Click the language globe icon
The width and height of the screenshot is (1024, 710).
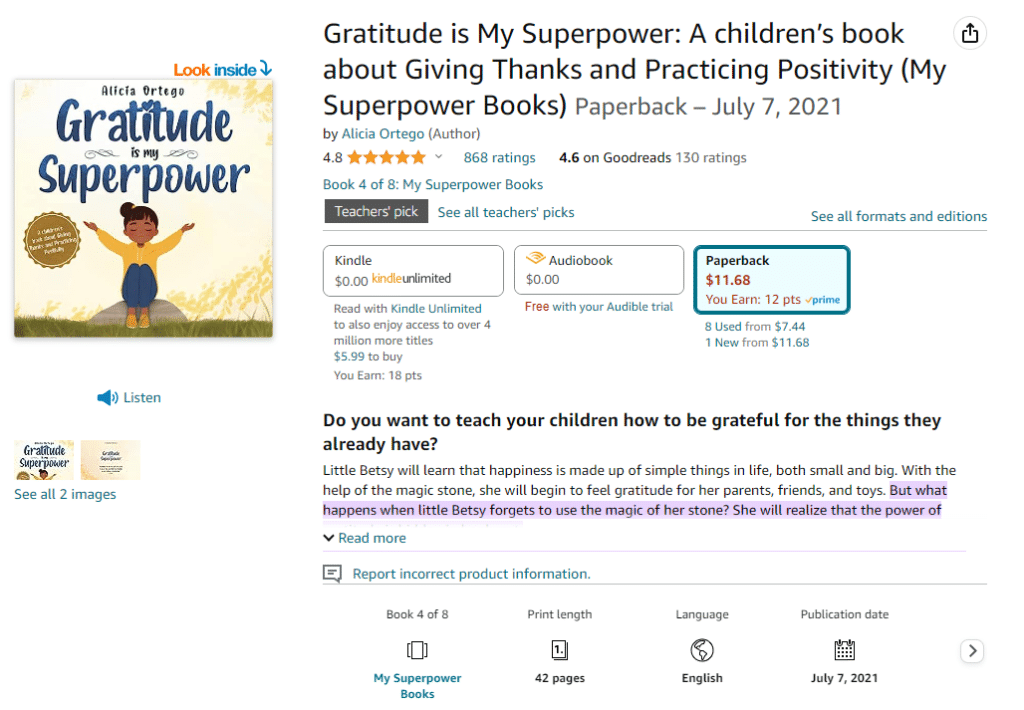[x=702, y=650]
